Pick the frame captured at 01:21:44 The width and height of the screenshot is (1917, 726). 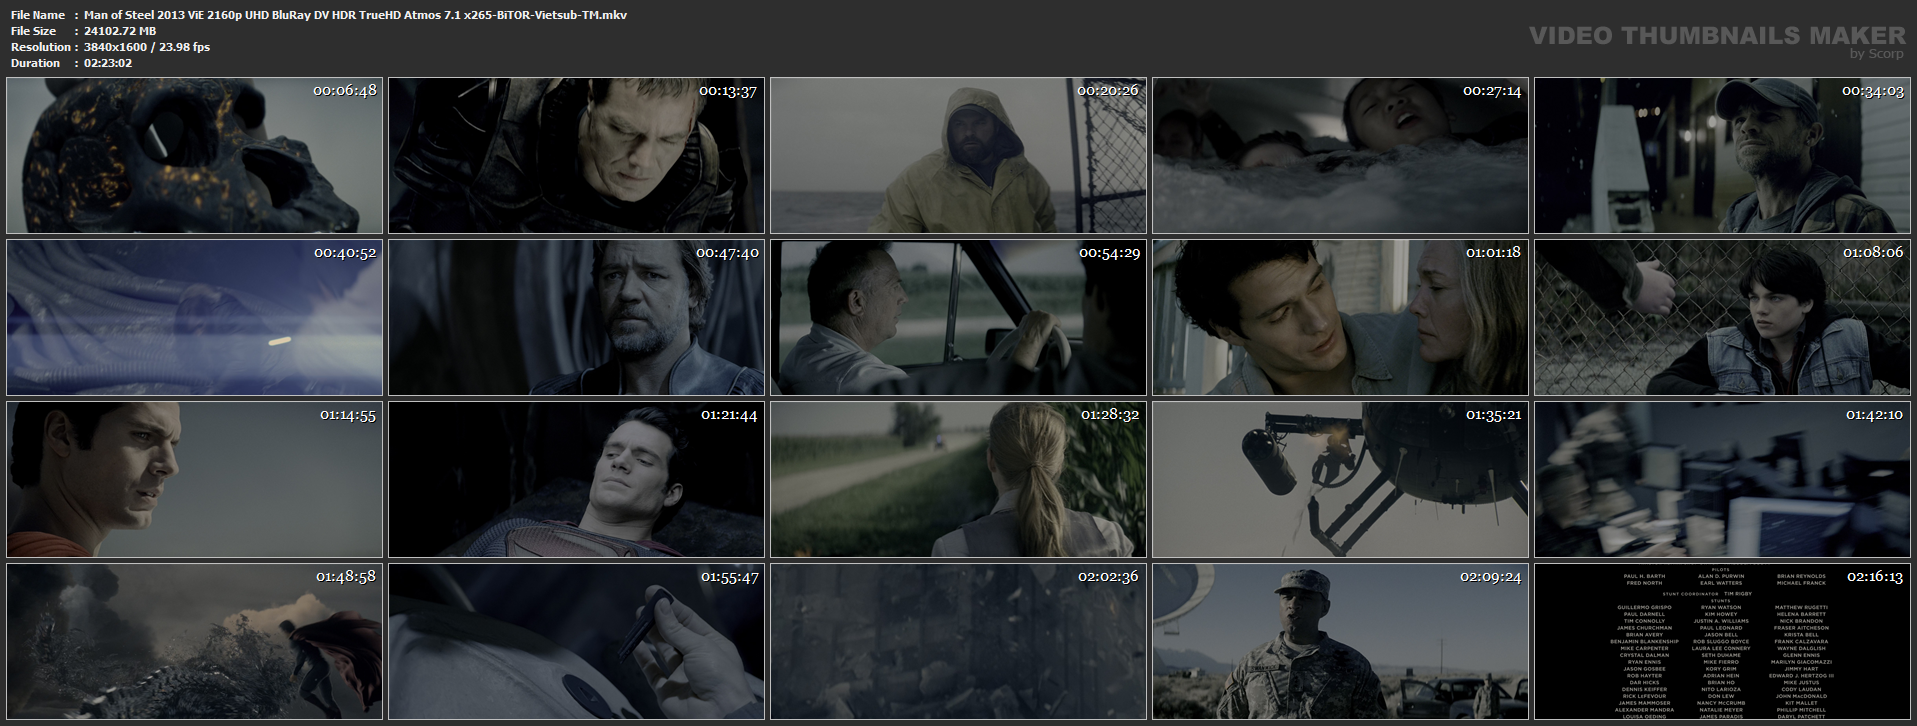[x=576, y=480]
